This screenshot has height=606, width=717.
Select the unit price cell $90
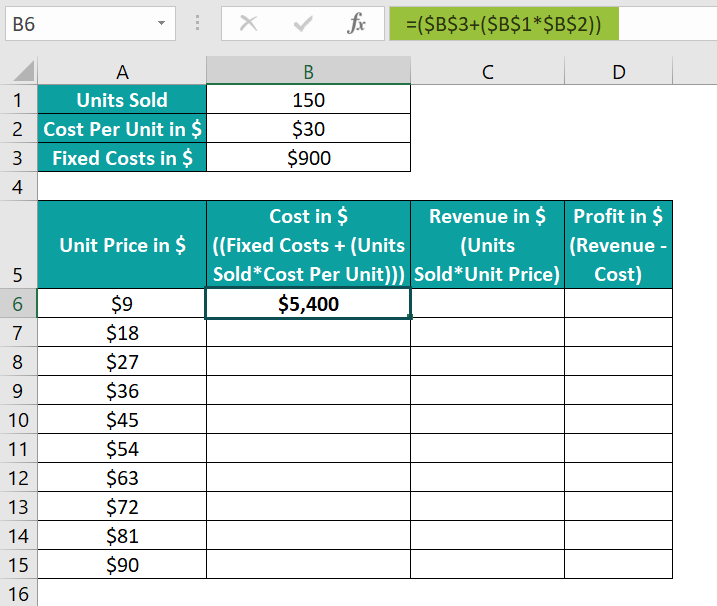click(122, 564)
